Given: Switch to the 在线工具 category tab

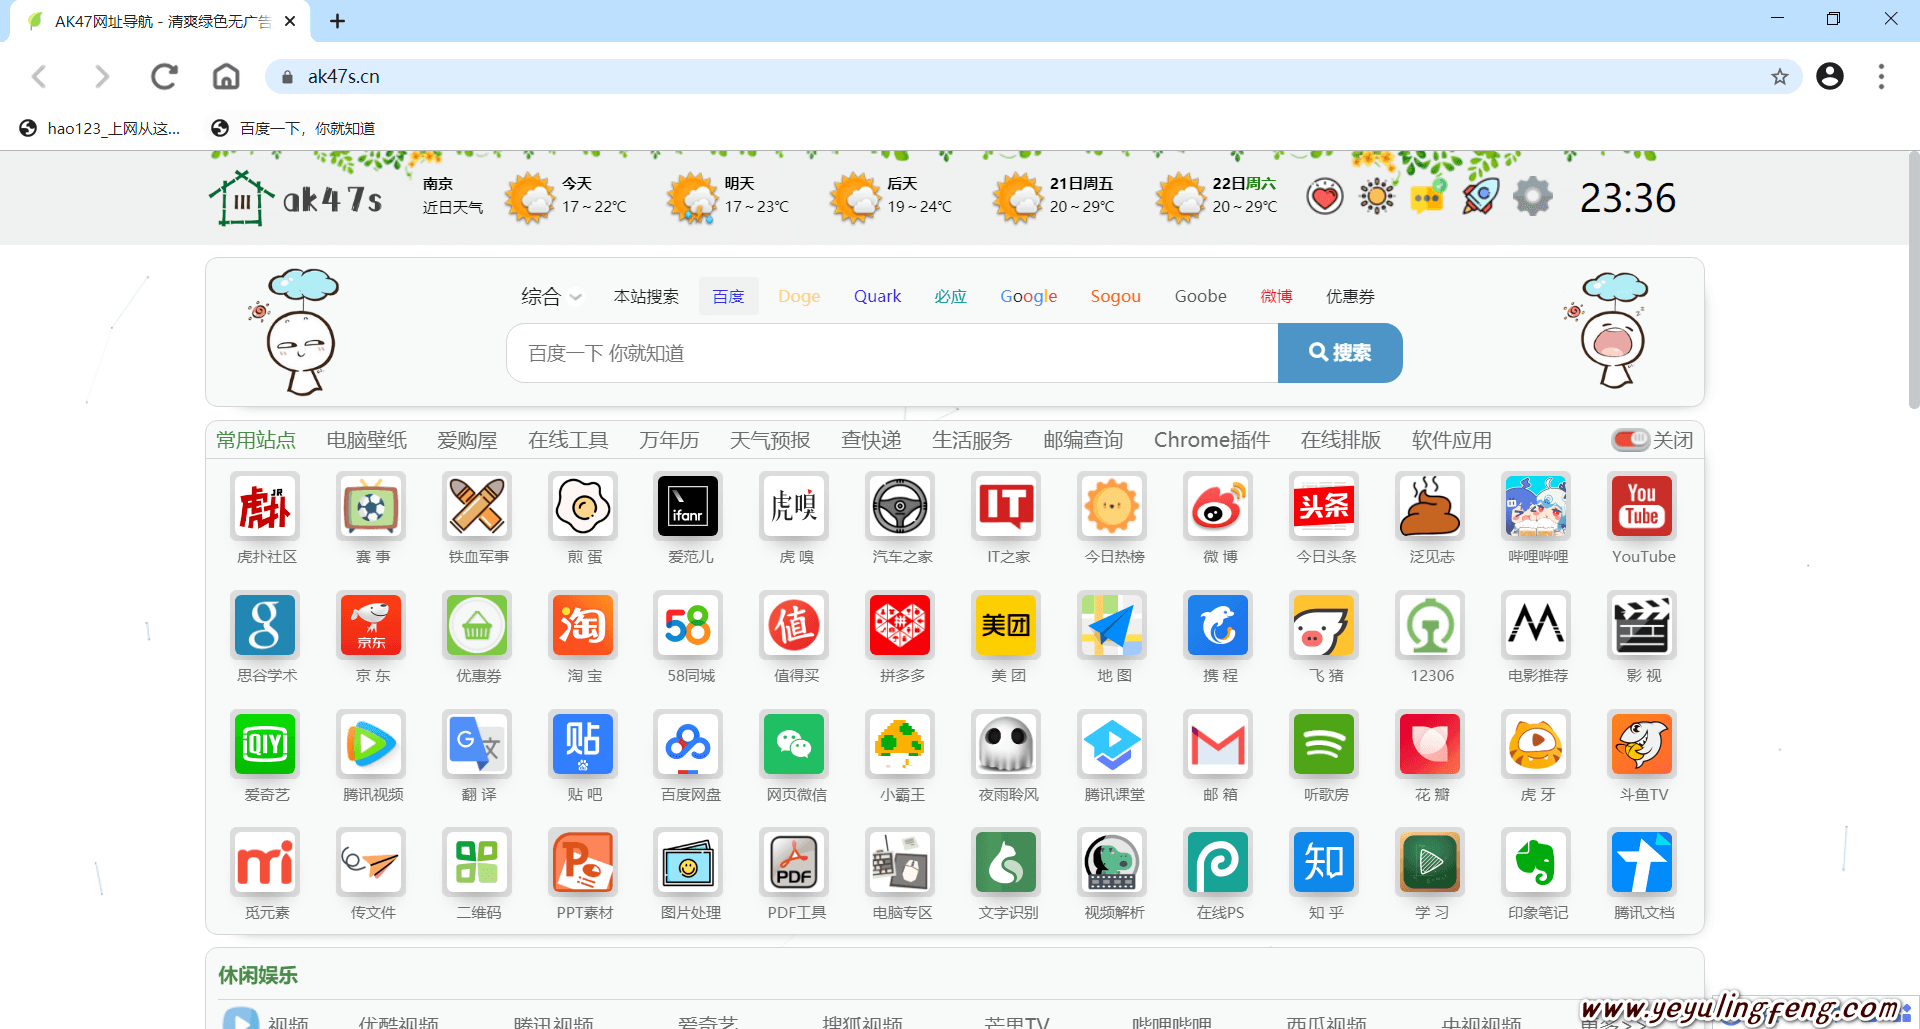Looking at the screenshot, I should pos(568,440).
